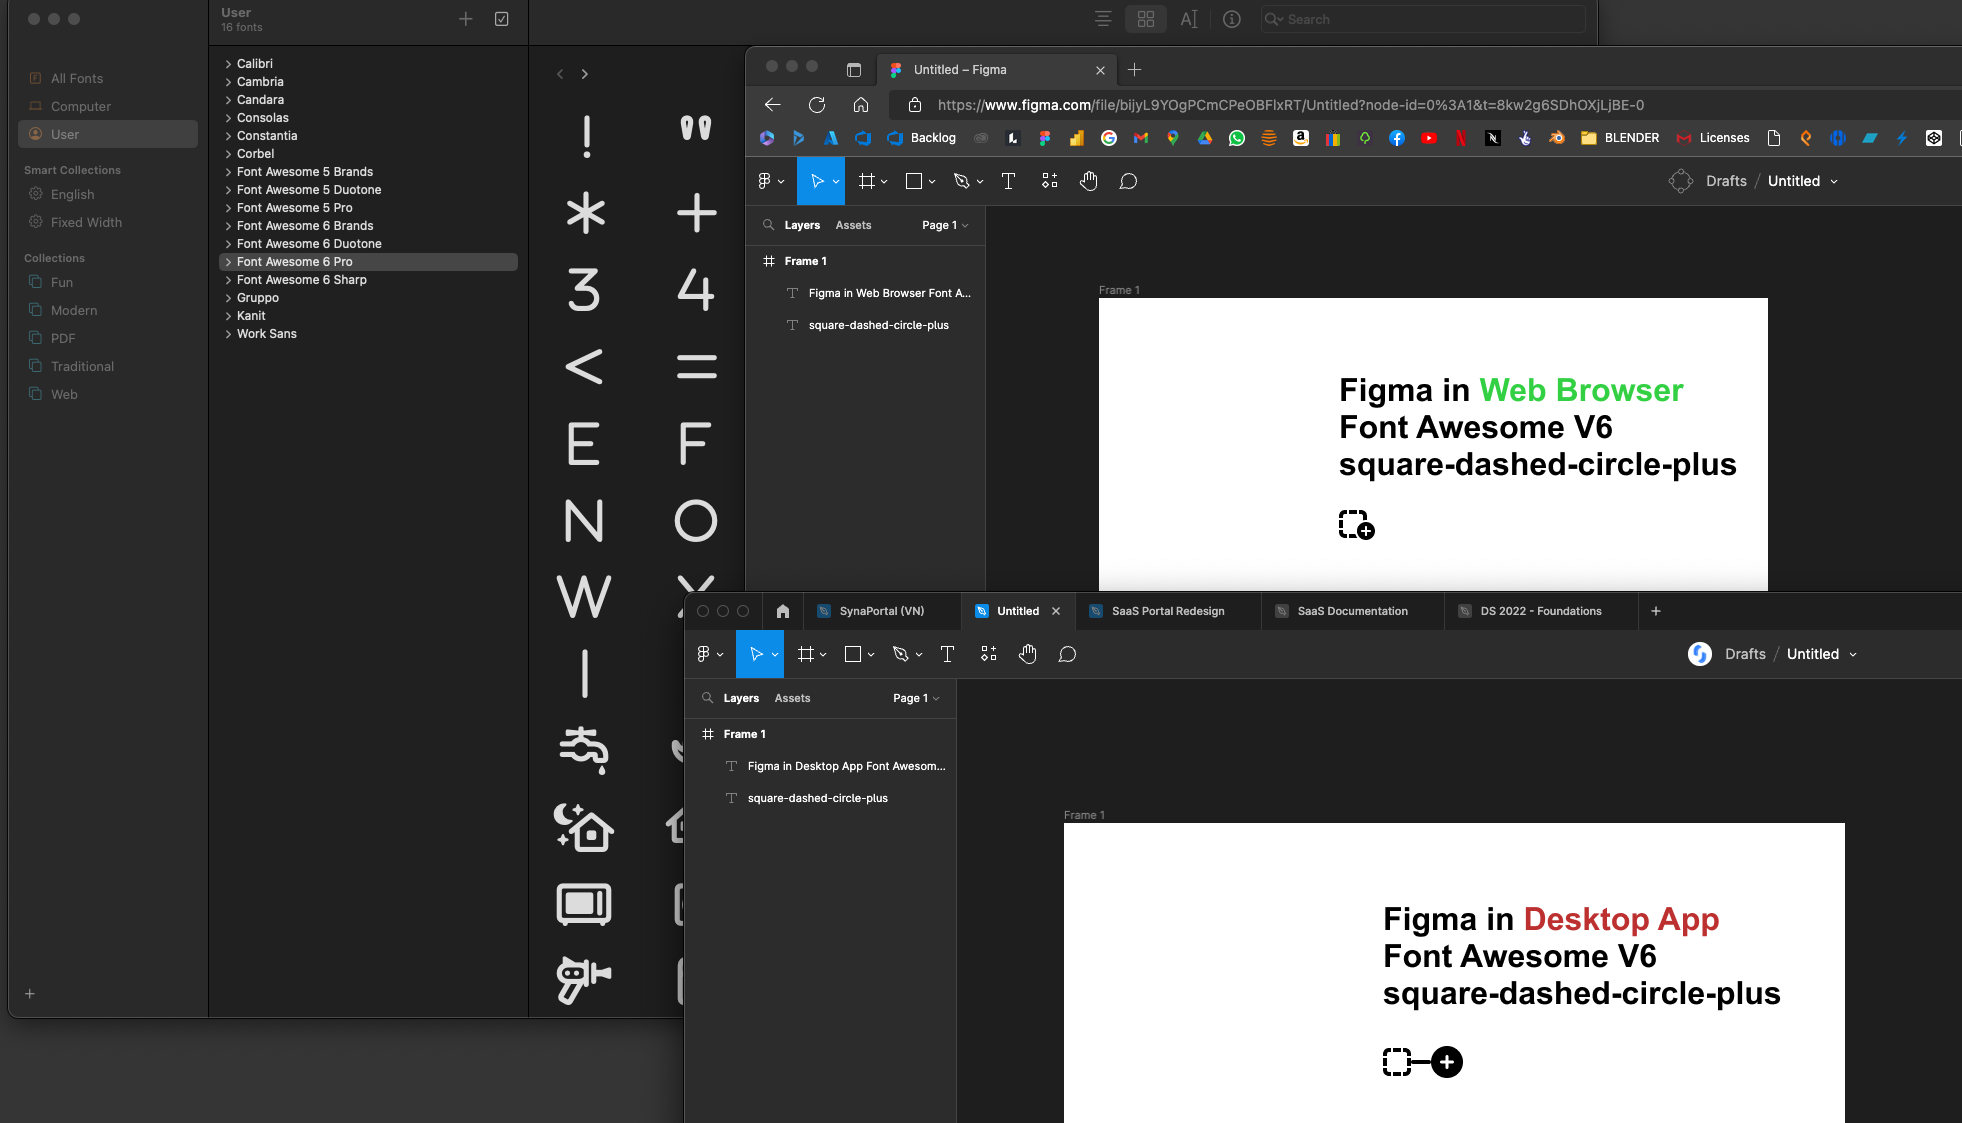Open Page 1 dropdown in browser Figma
The width and height of the screenshot is (1962, 1123).
pyautogui.click(x=945, y=225)
